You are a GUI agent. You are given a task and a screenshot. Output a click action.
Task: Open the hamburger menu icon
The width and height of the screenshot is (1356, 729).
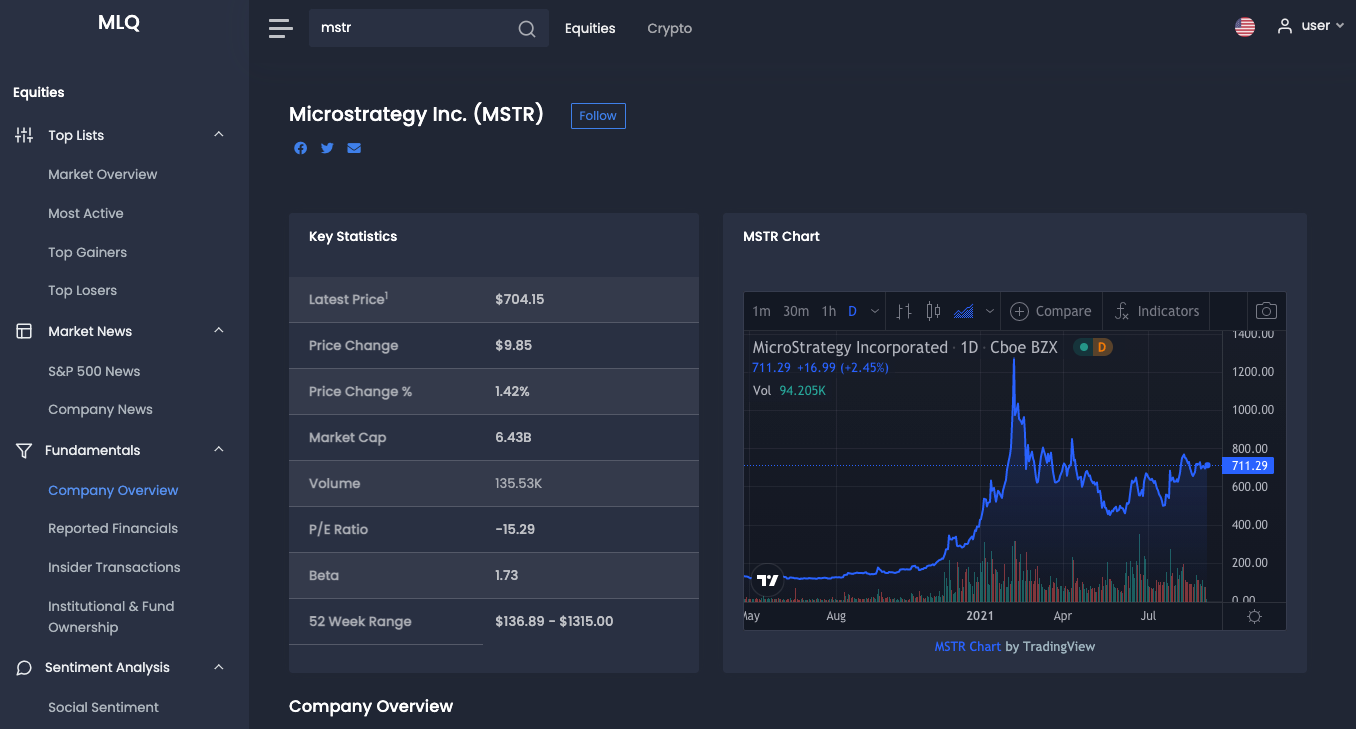pyautogui.click(x=281, y=28)
